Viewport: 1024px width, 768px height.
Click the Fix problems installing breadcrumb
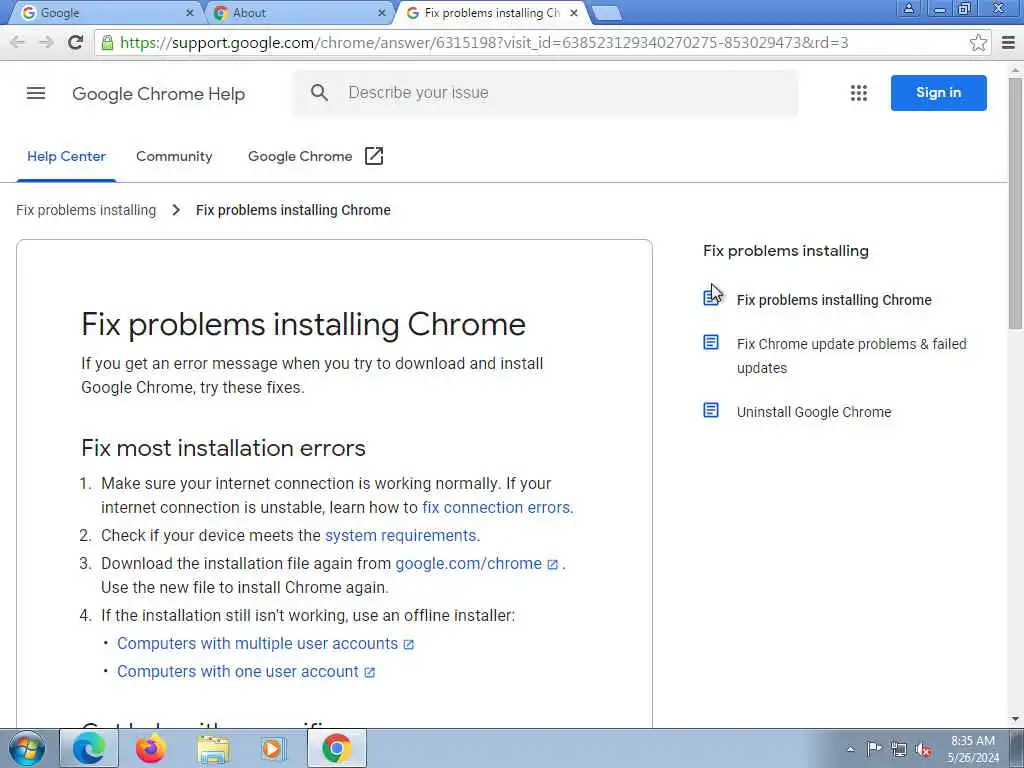click(86, 210)
